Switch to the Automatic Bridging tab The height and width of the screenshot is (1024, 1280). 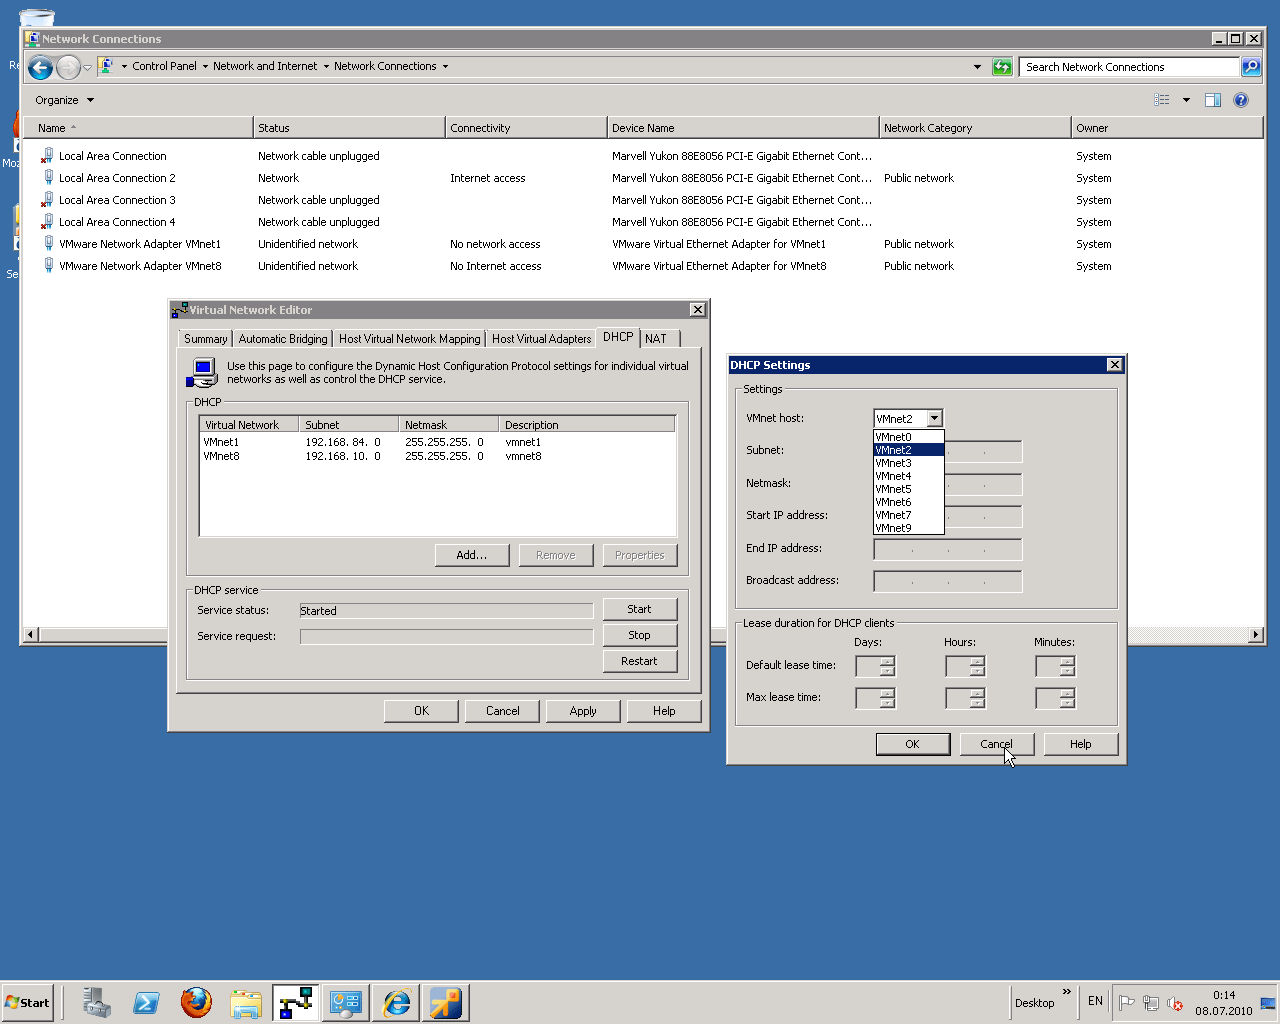283,339
